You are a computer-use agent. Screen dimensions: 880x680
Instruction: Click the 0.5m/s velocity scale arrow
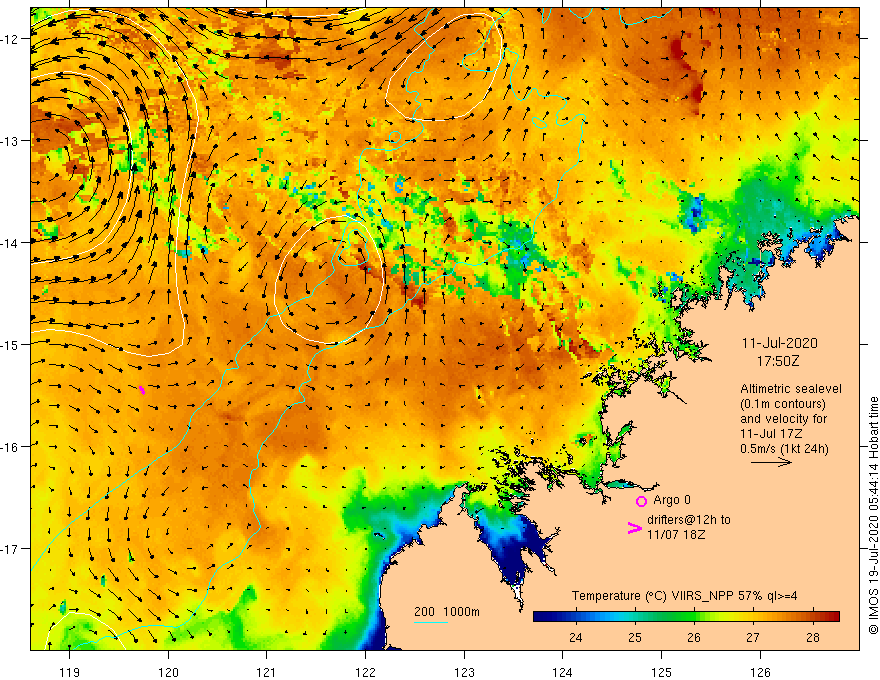[x=772, y=462]
